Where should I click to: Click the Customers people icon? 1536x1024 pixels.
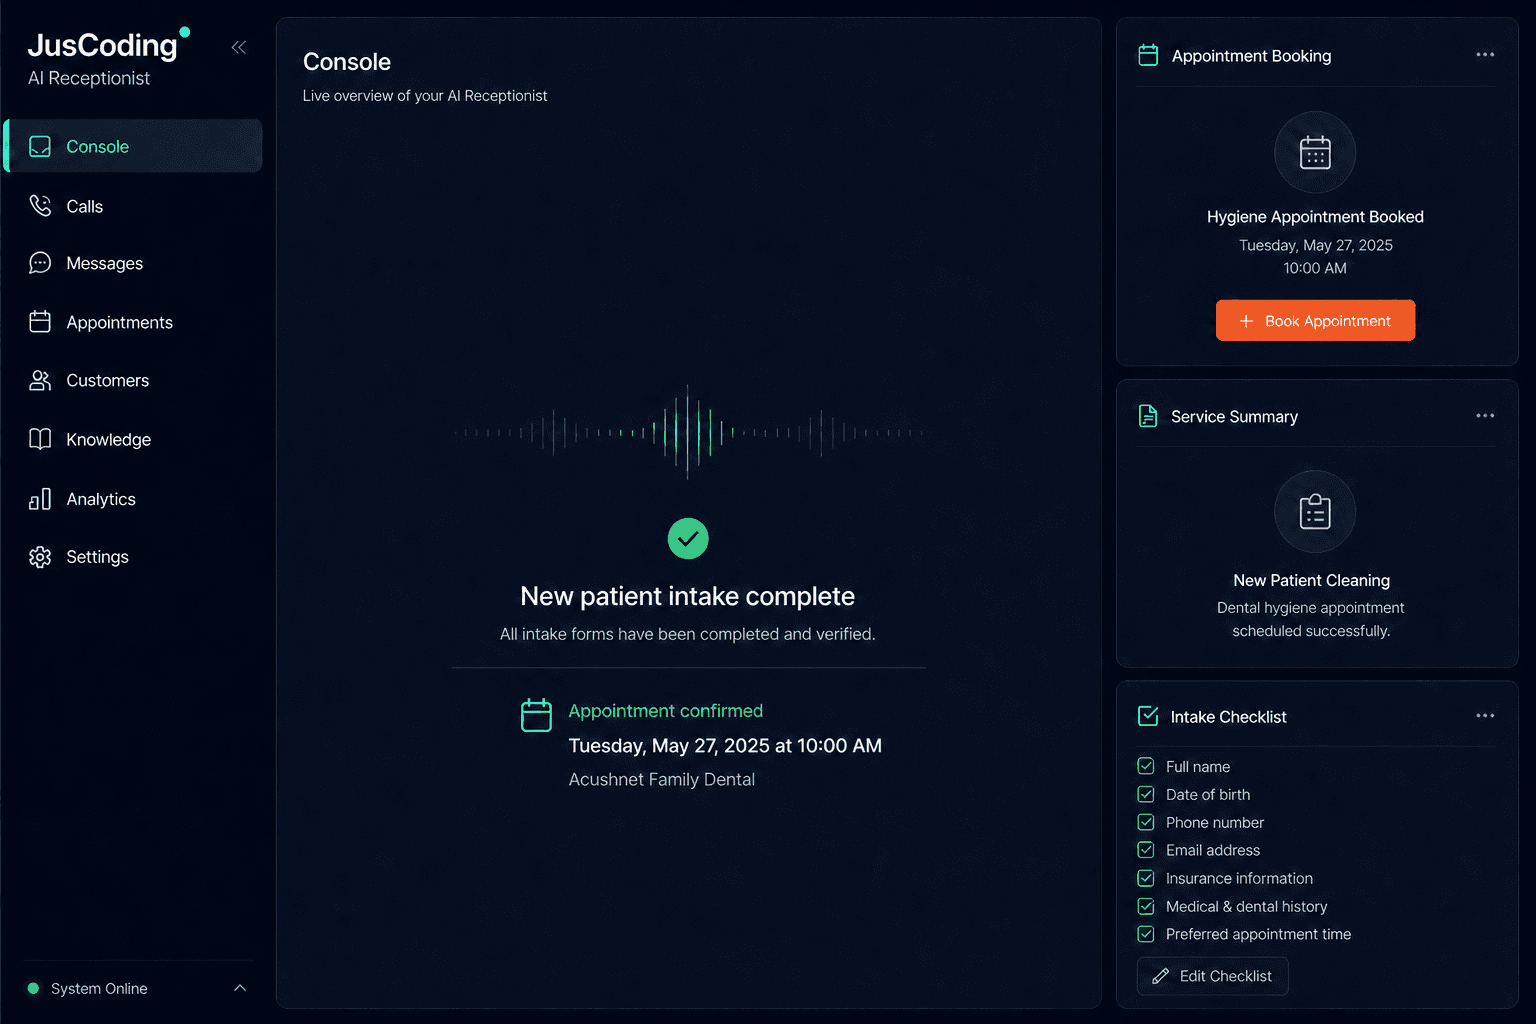(x=40, y=381)
